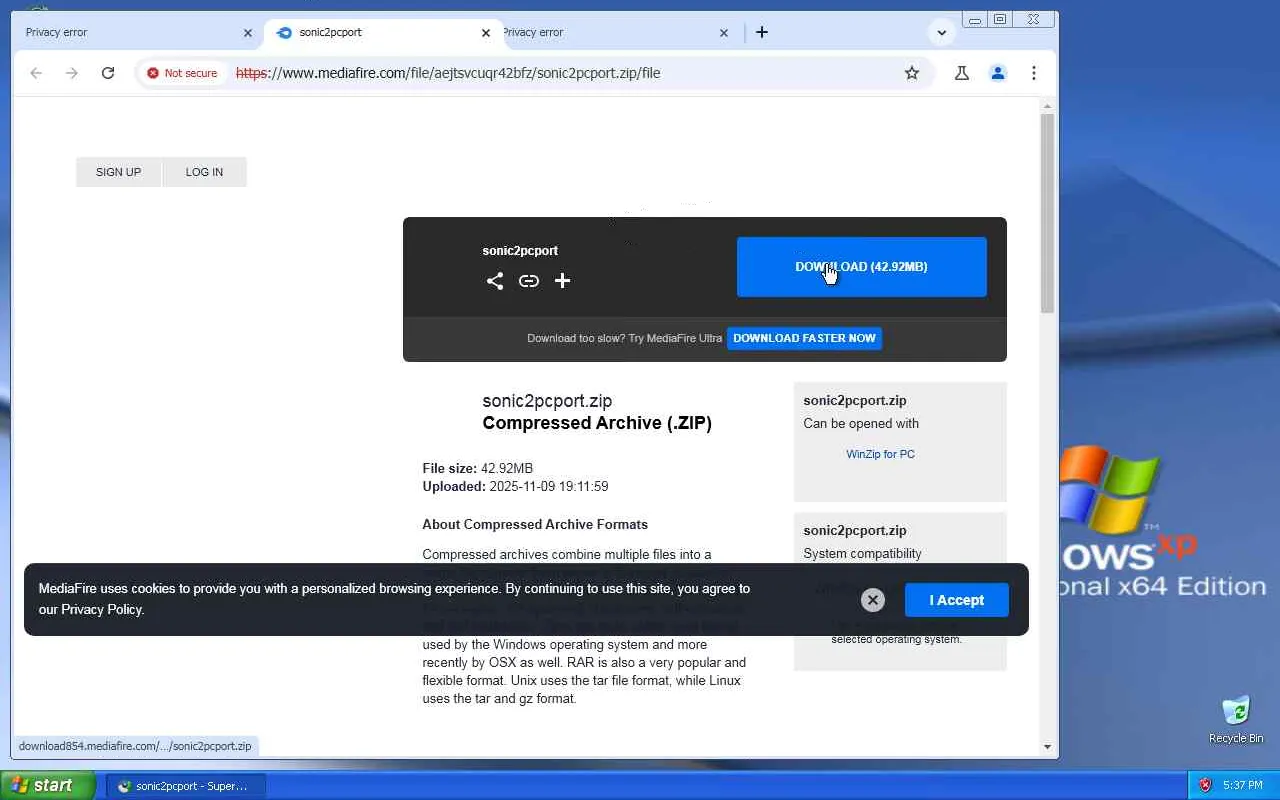Open the Chrome three-dot menu
Image resolution: width=1280 pixels, height=800 pixels.
tap(1034, 73)
